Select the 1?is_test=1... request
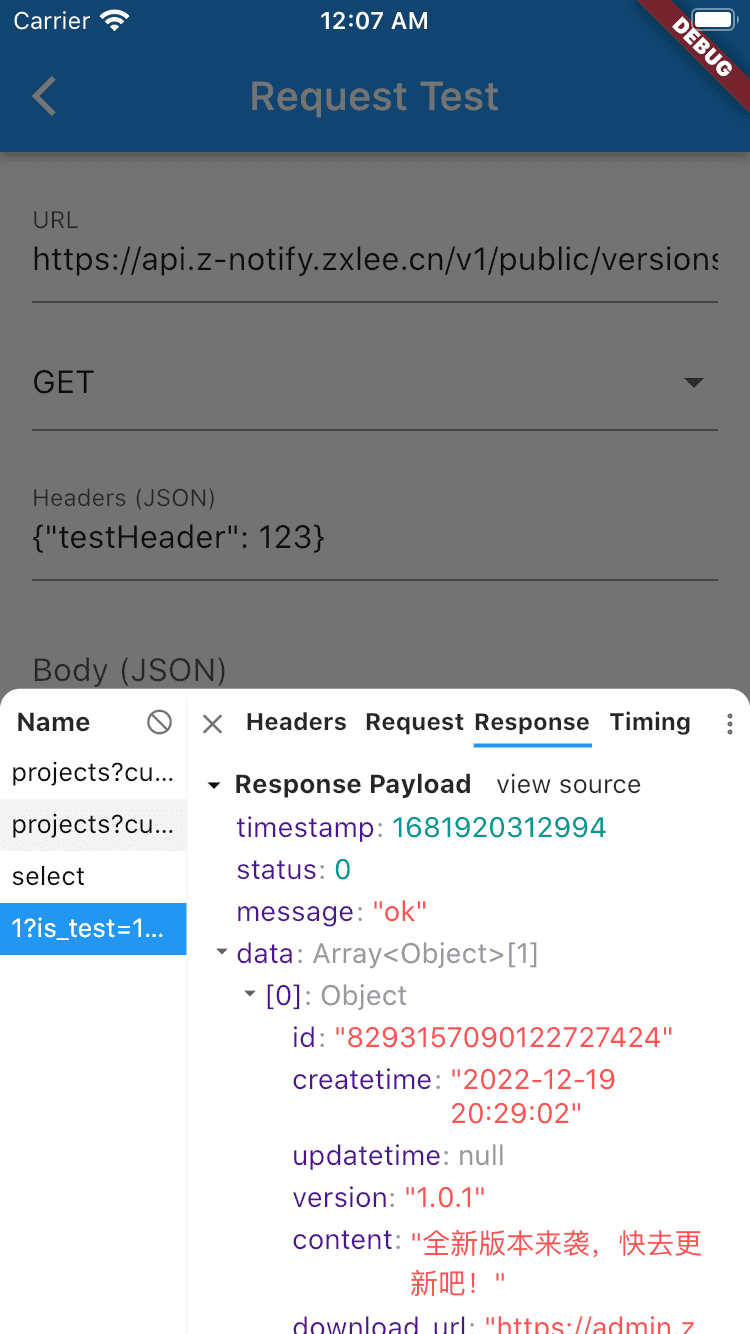The width and height of the screenshot is (750, 1334). pyautogui.click(x=93, y=928)
